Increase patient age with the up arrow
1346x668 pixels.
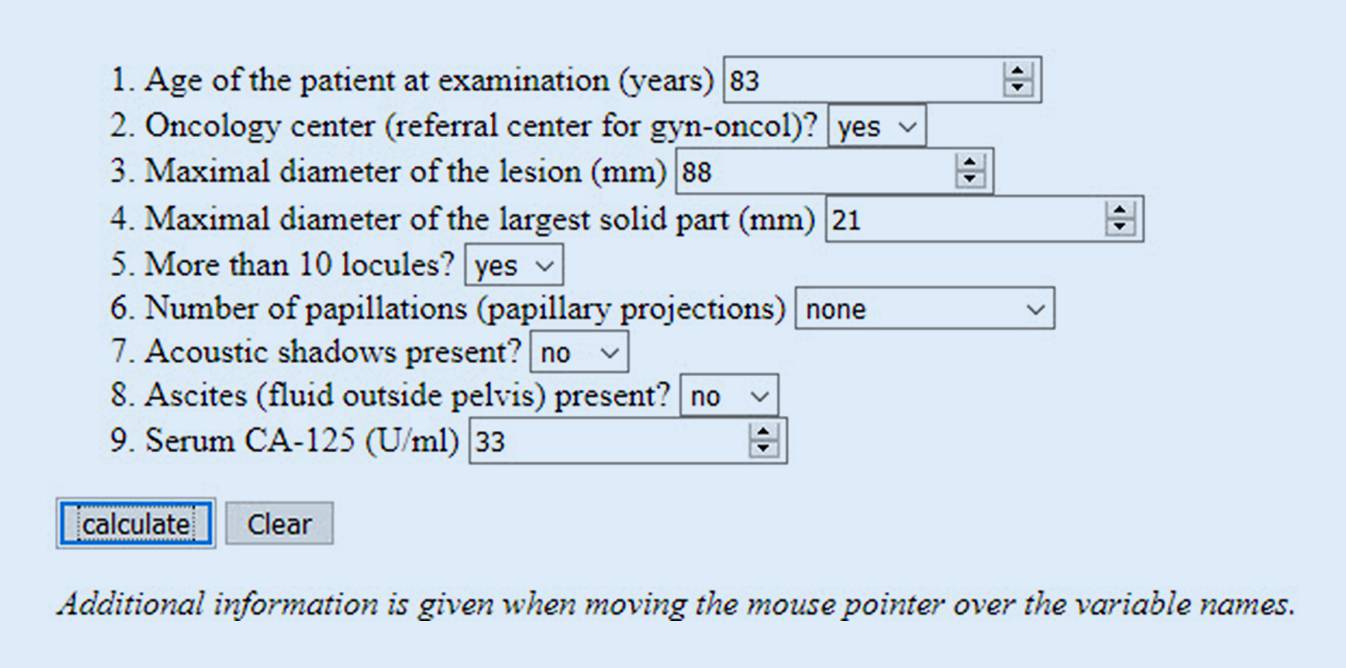tap(1018, 73)
